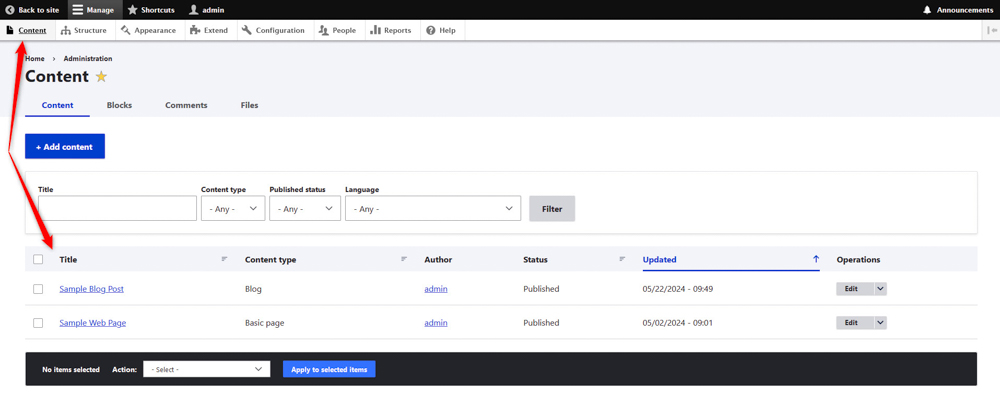Open Announcements
Screen dimensions: 1000x406
pos(958,10)
